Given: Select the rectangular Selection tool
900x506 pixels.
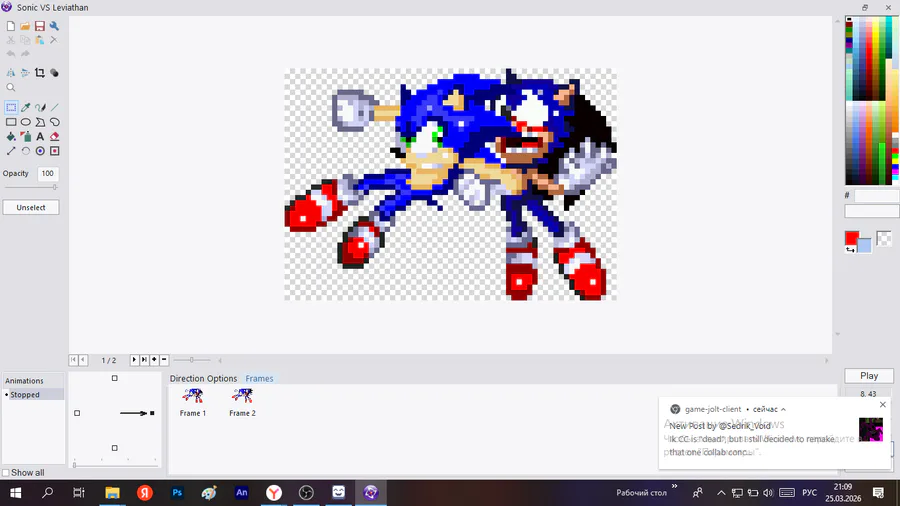Looking at the screenshot, I should [x=11, y=107].
